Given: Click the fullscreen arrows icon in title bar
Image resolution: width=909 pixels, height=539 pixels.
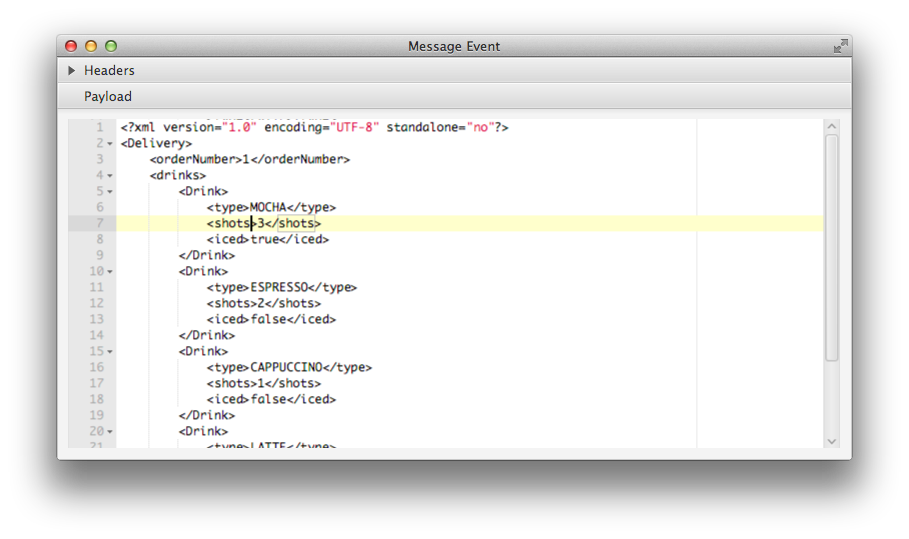Looking at the screenshot, I should click(841, 46).
